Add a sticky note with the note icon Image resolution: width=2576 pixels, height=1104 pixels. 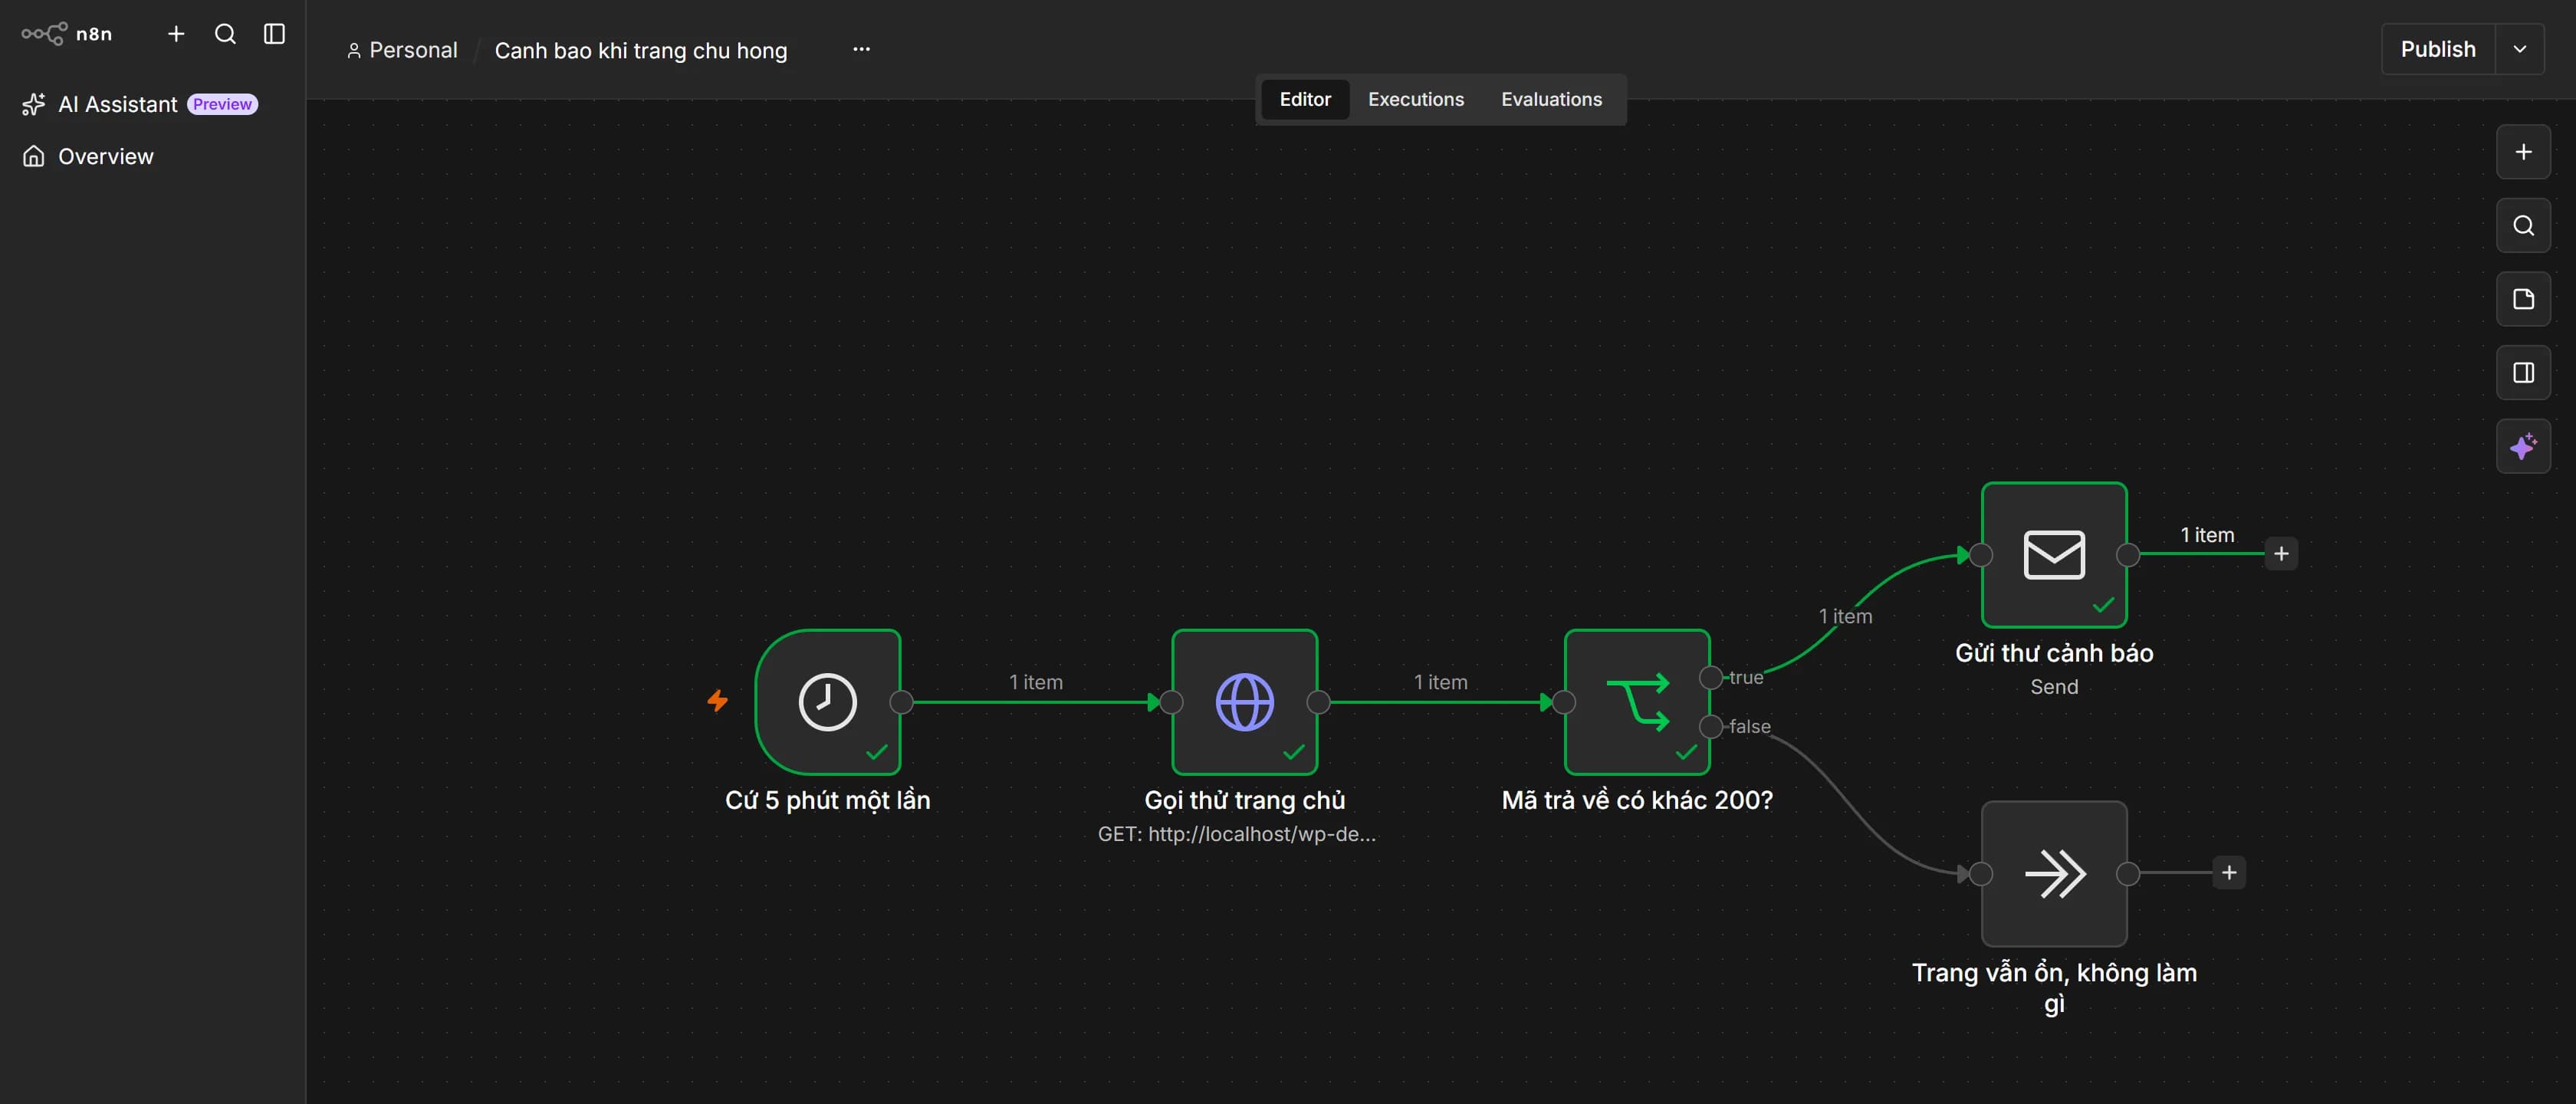(x=2523, y=299)
